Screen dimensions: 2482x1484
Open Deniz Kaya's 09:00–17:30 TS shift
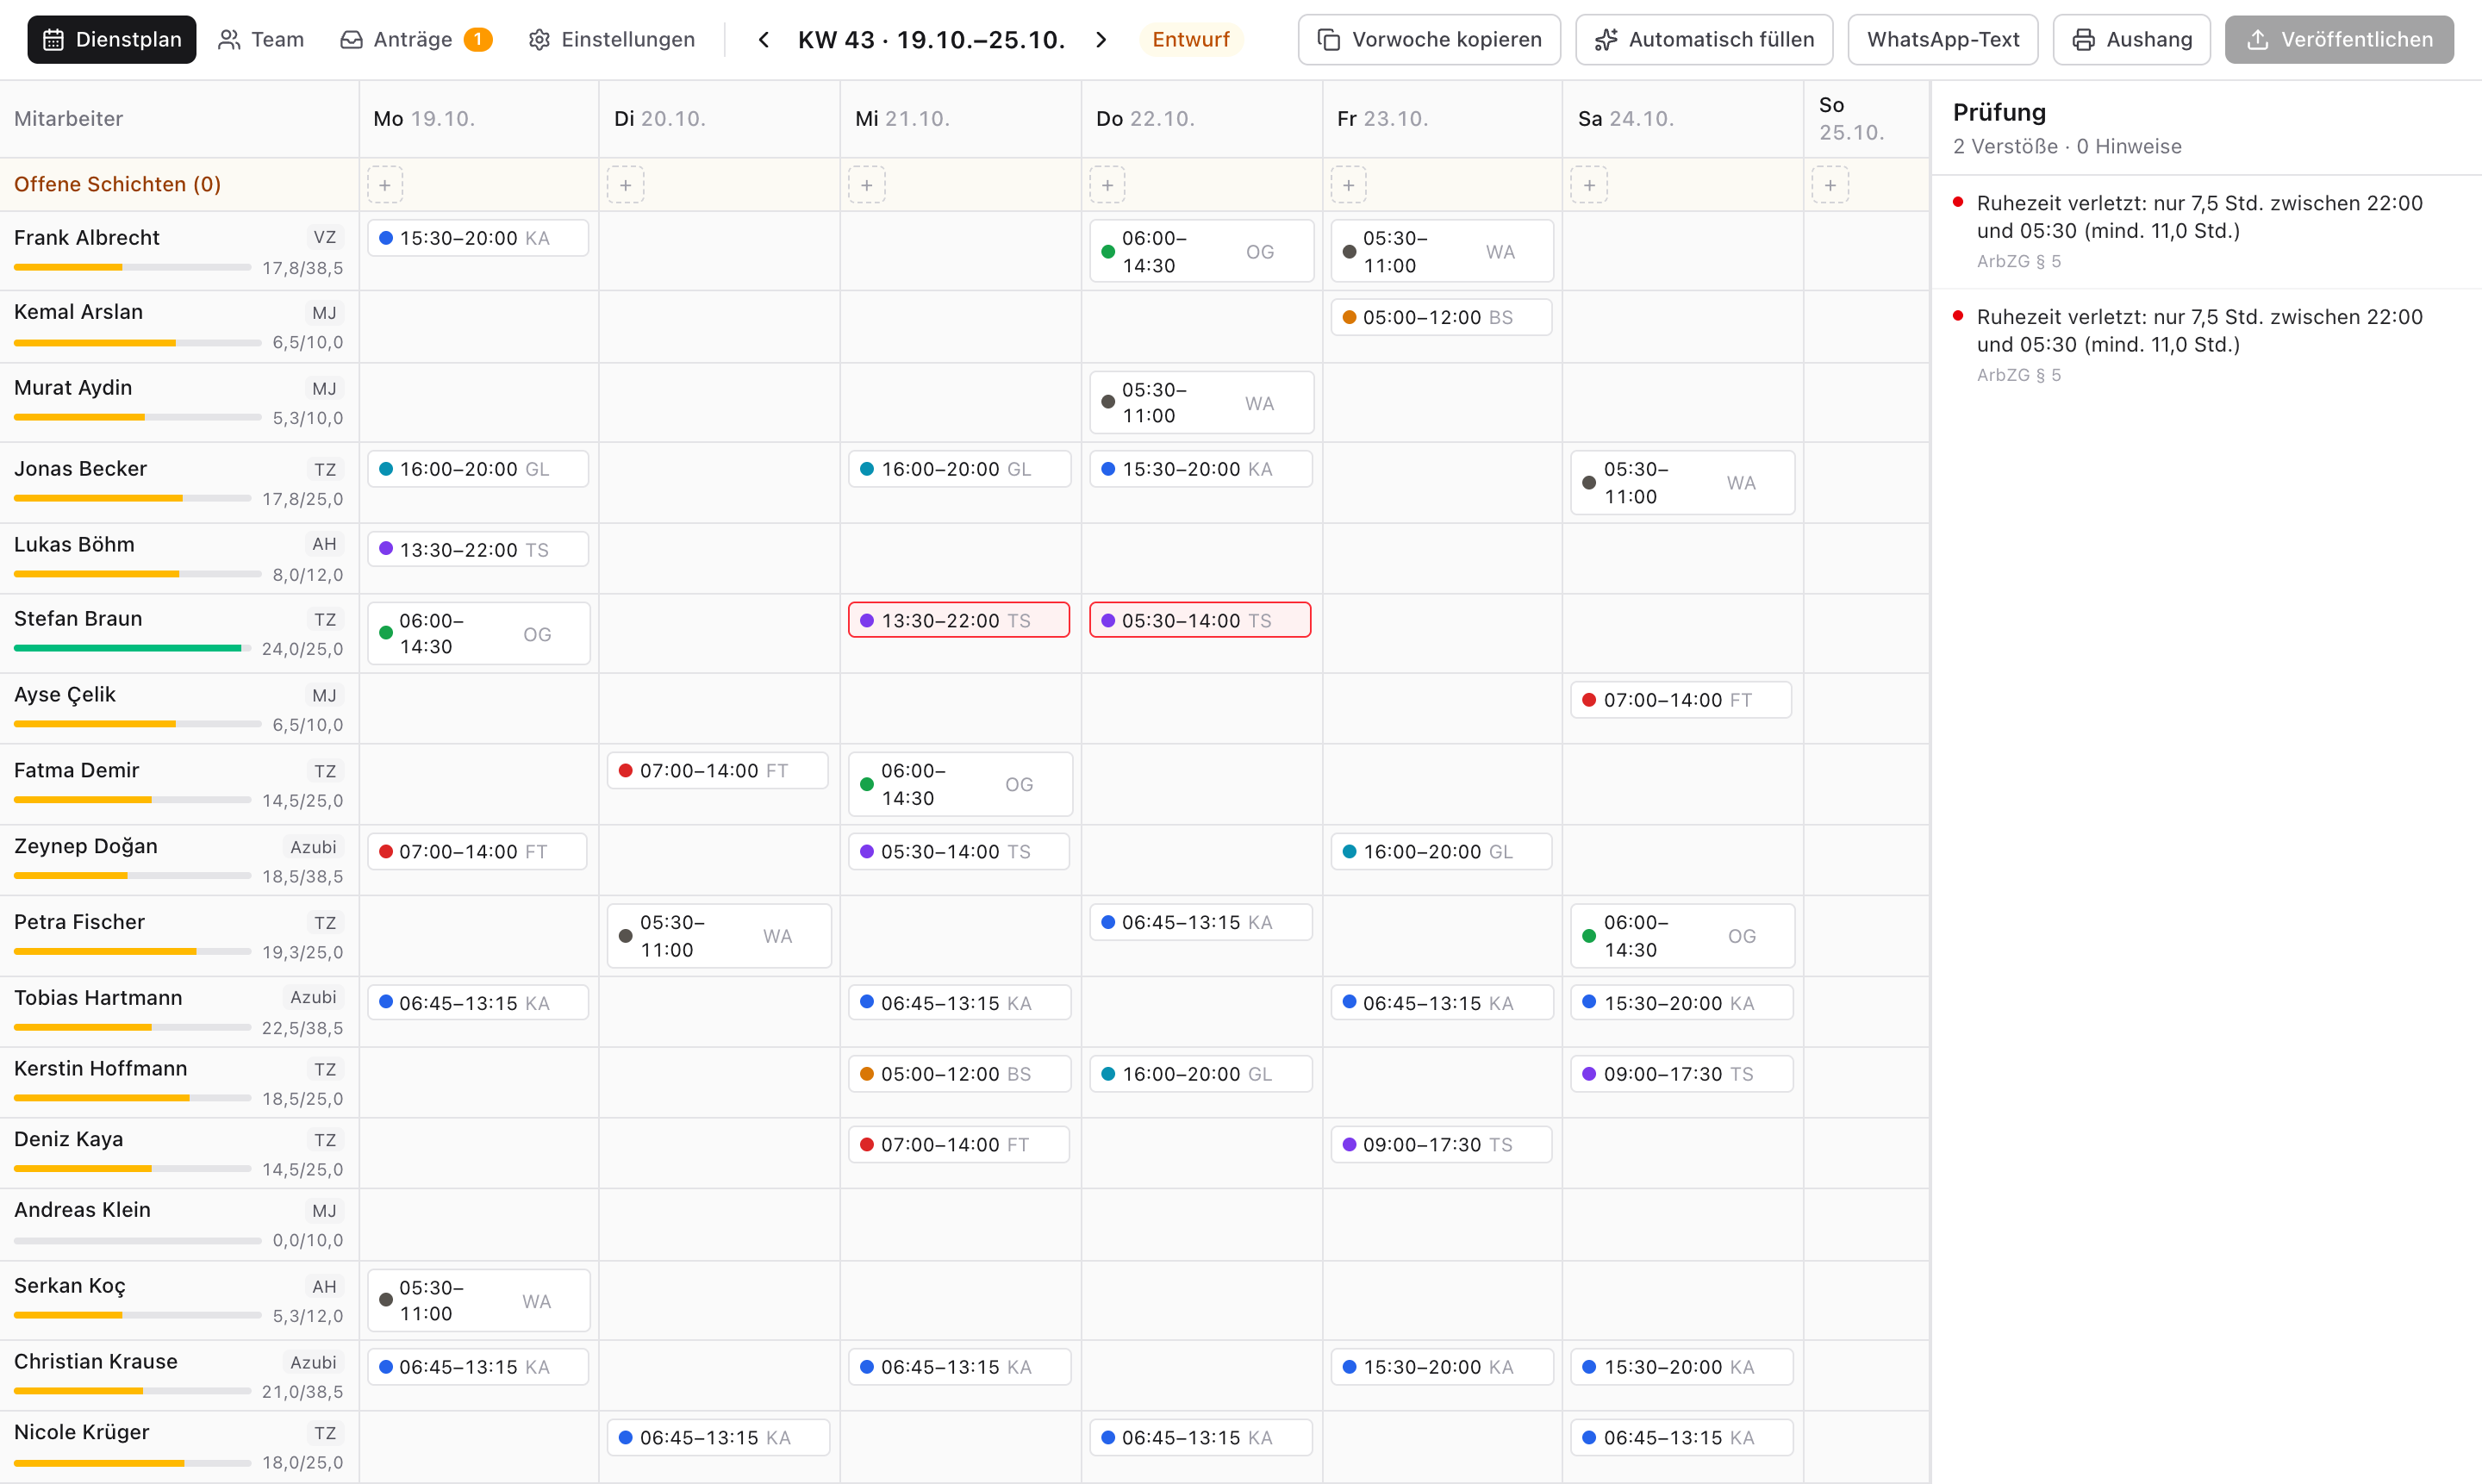(x=1440, y=1144)
